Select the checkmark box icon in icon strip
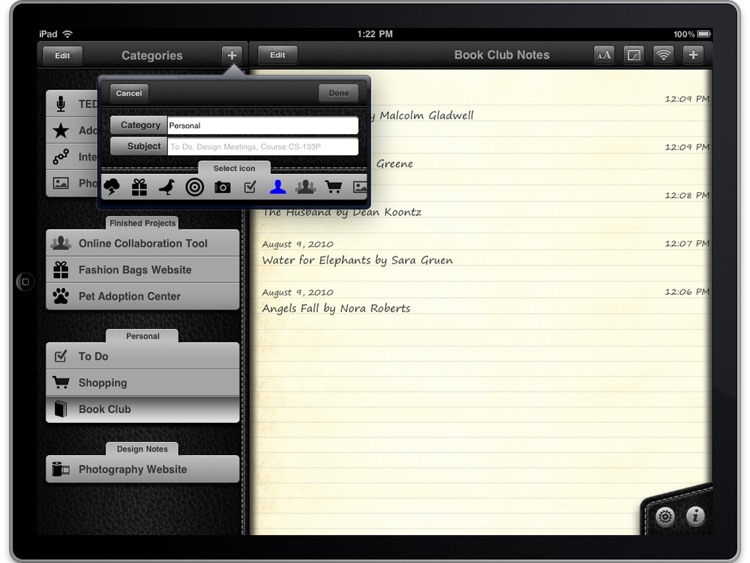The image size is (750, 563). pyautogui.click(x=250, y=187)
